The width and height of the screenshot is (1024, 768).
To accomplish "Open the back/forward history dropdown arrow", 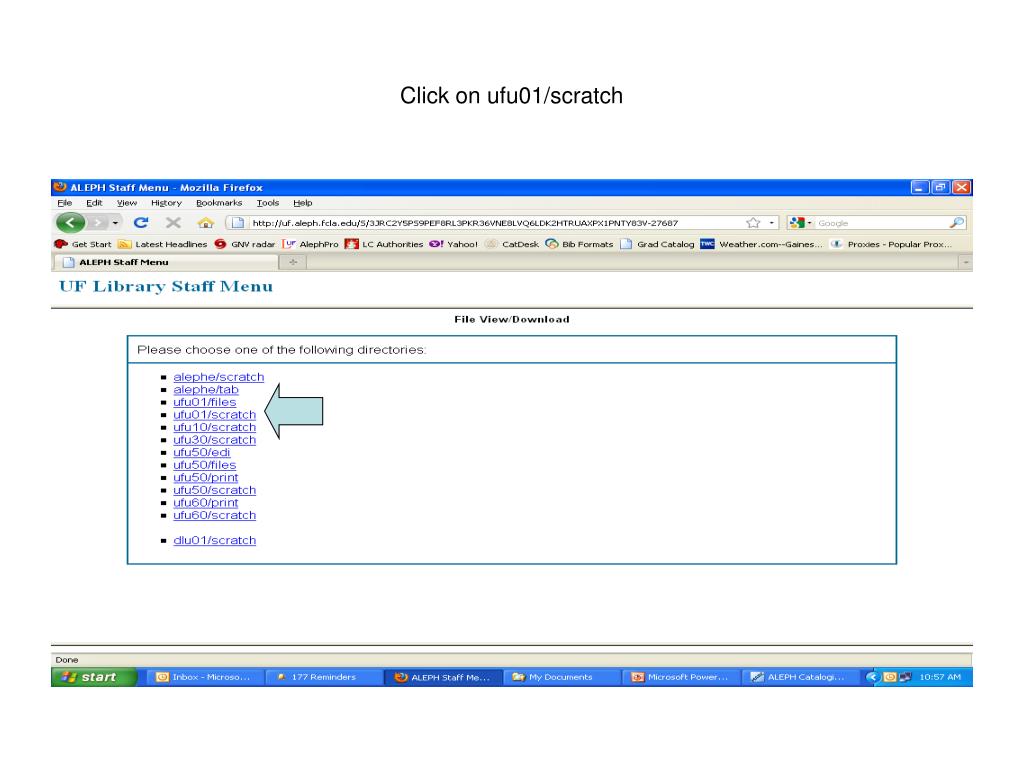I will coord(116,223).
